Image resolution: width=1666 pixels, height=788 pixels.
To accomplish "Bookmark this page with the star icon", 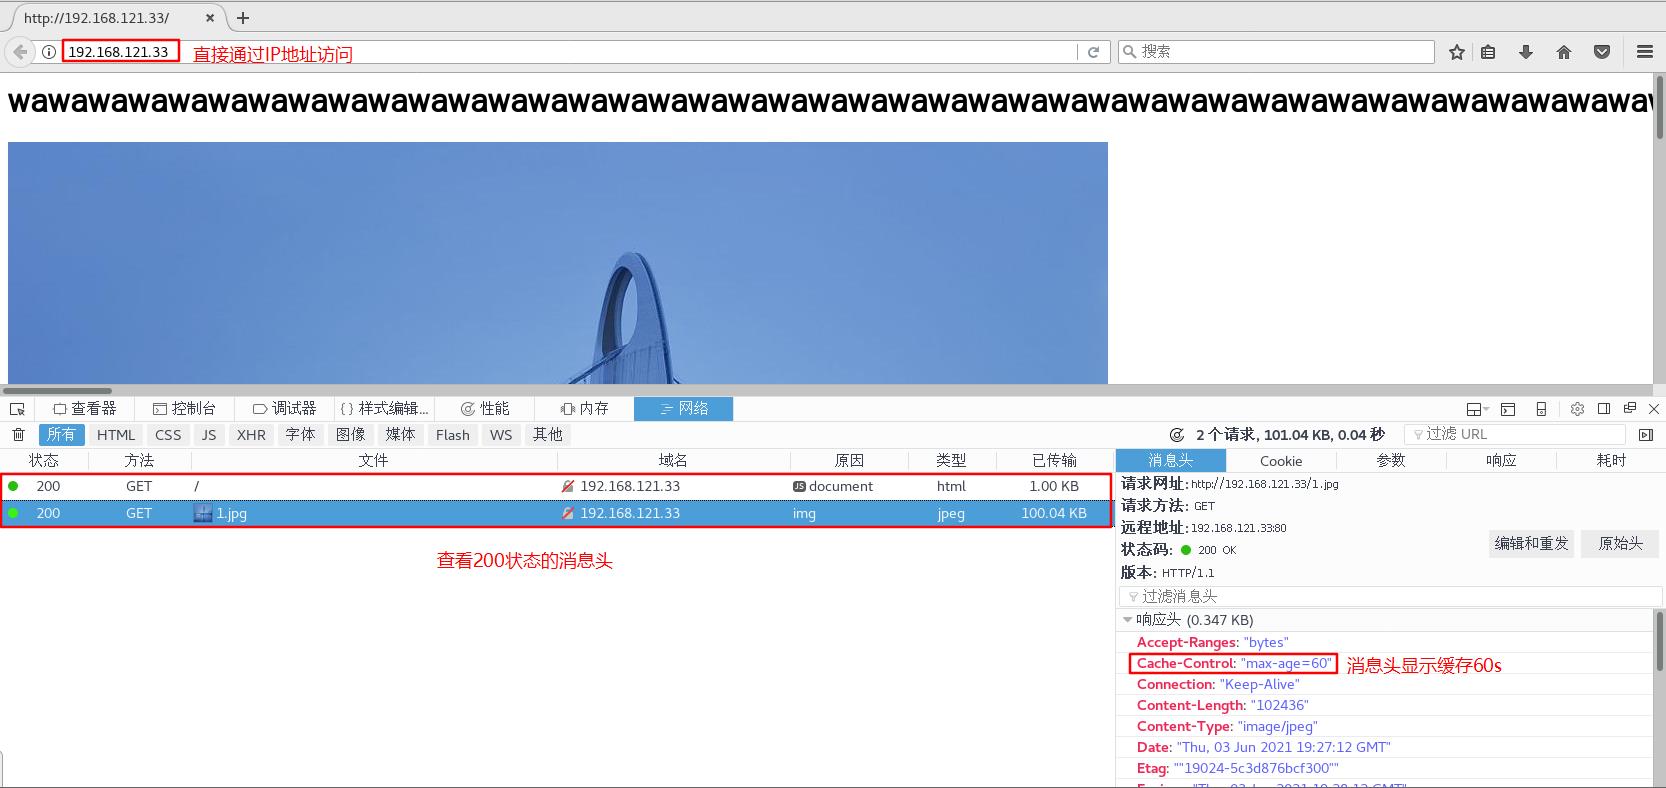I will click(x=1457, y=52).
